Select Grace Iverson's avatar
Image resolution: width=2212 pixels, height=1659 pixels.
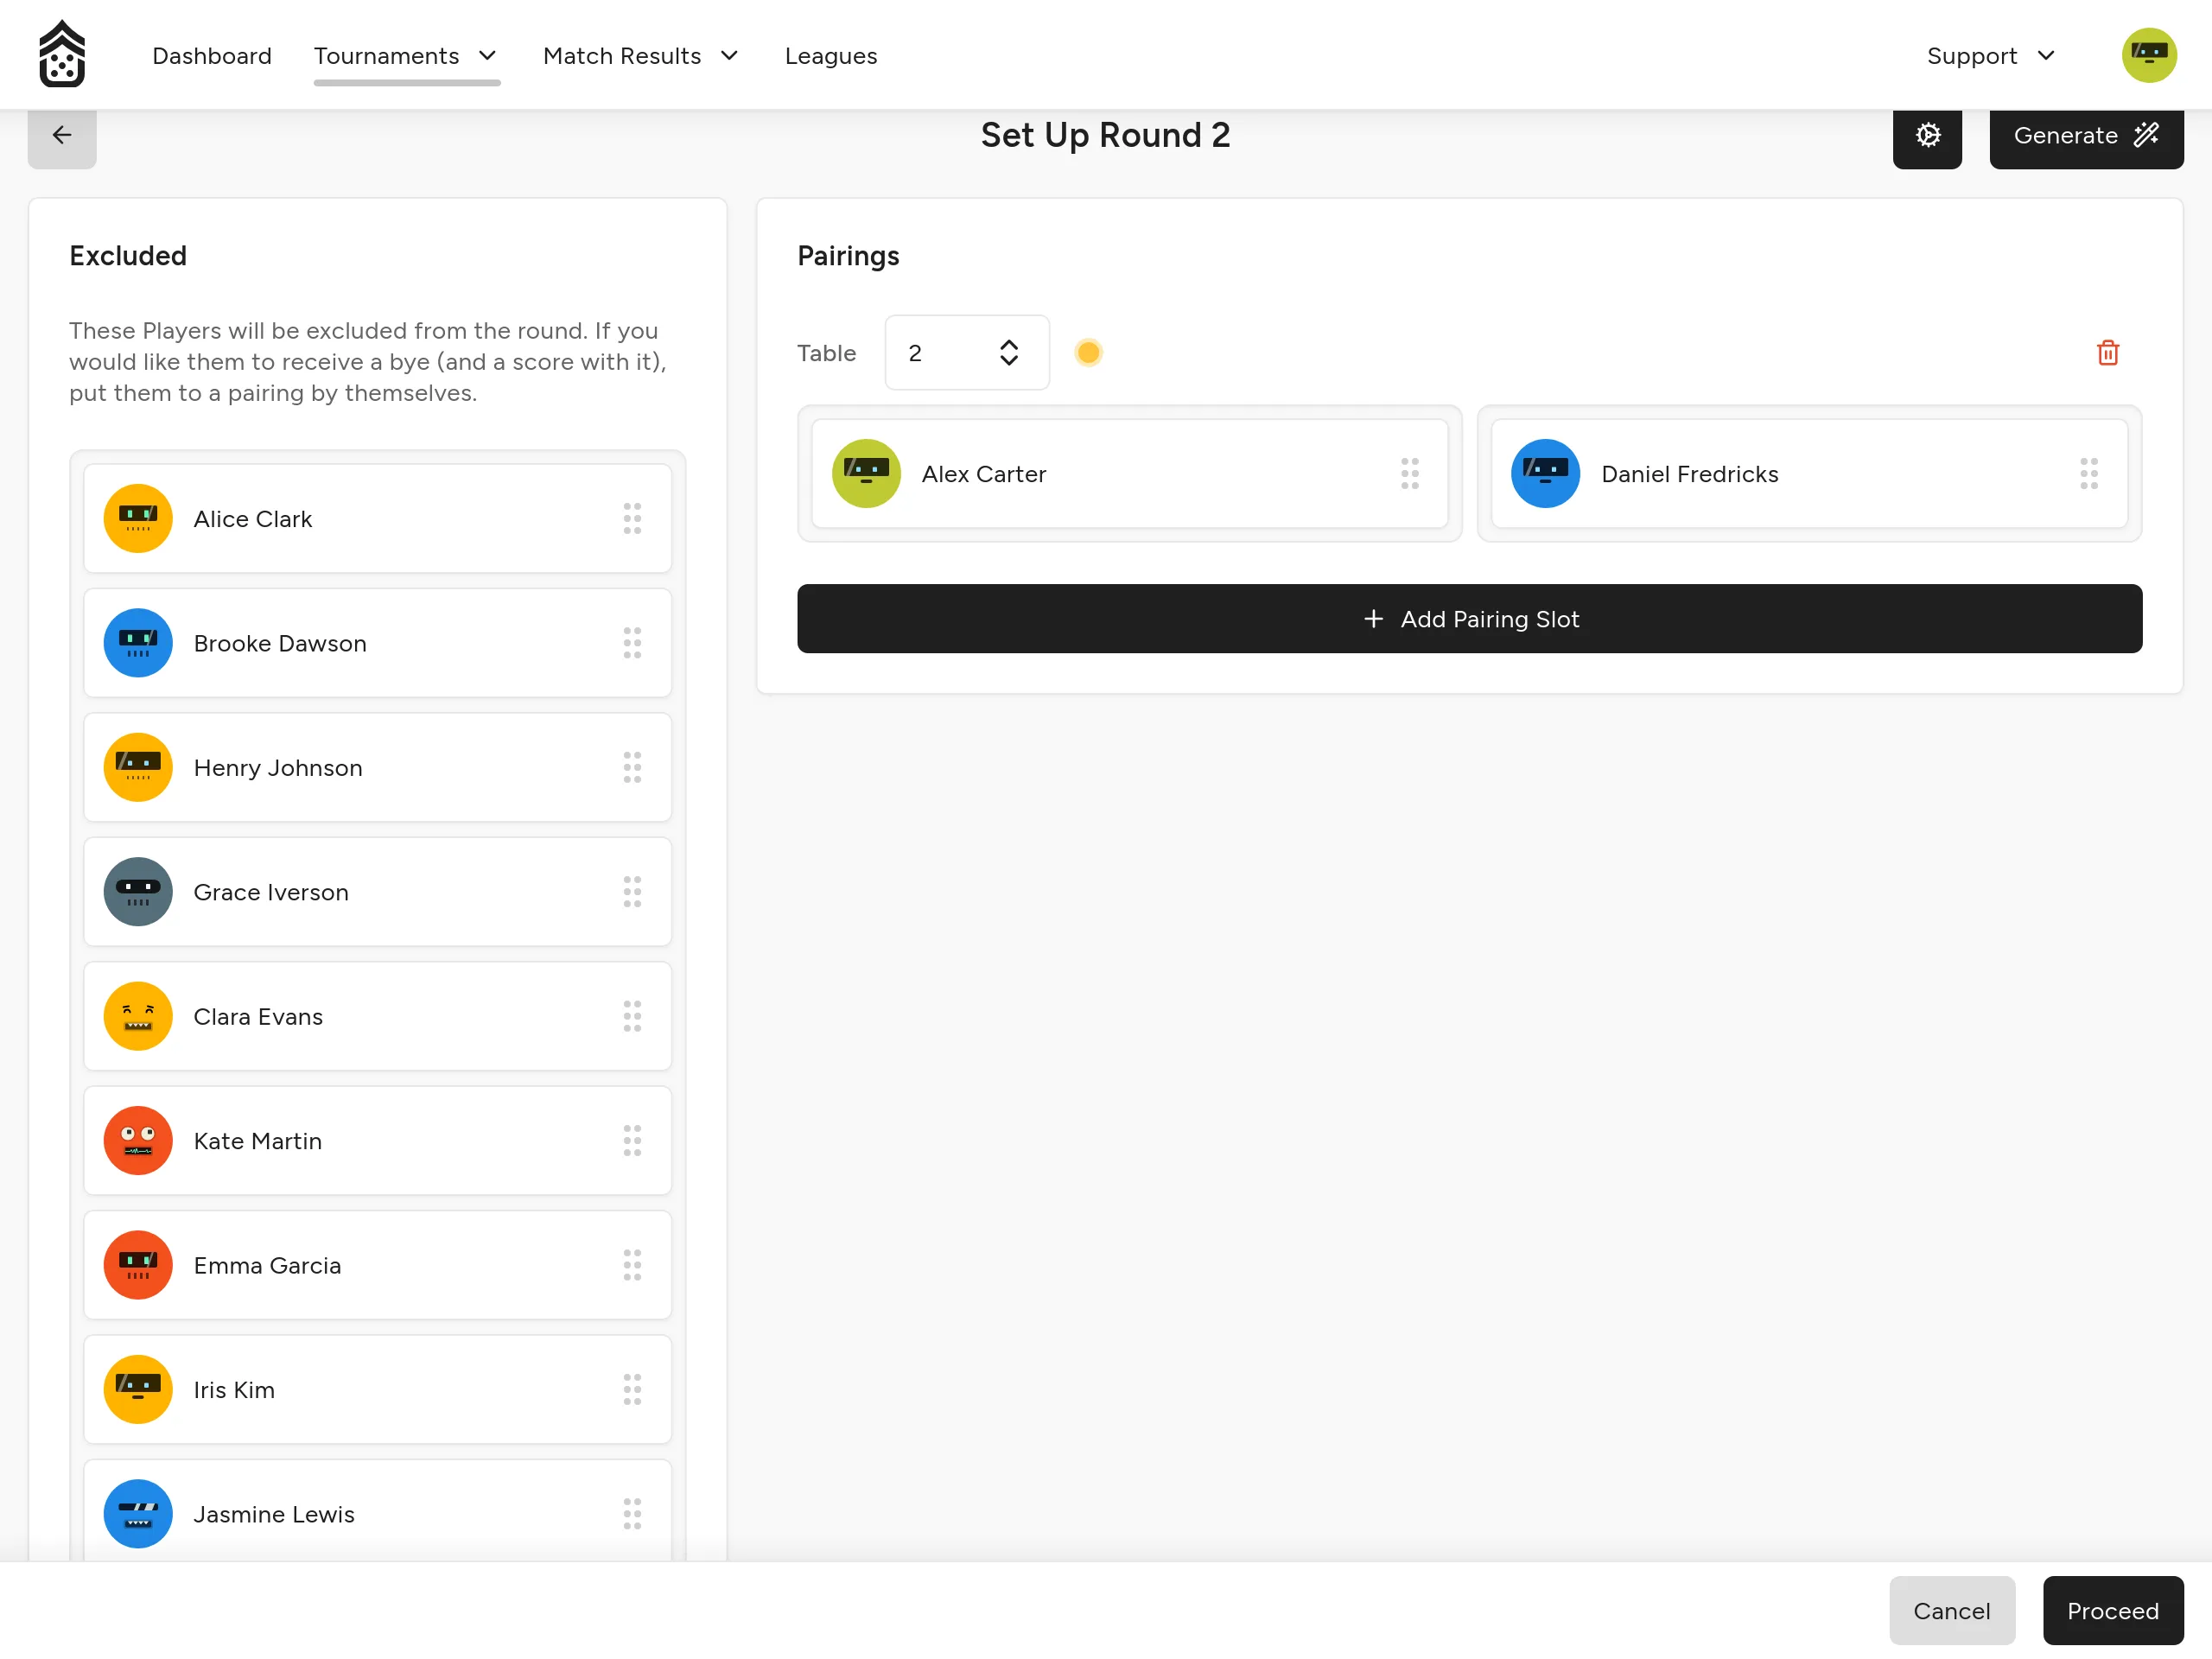point(138,892)
